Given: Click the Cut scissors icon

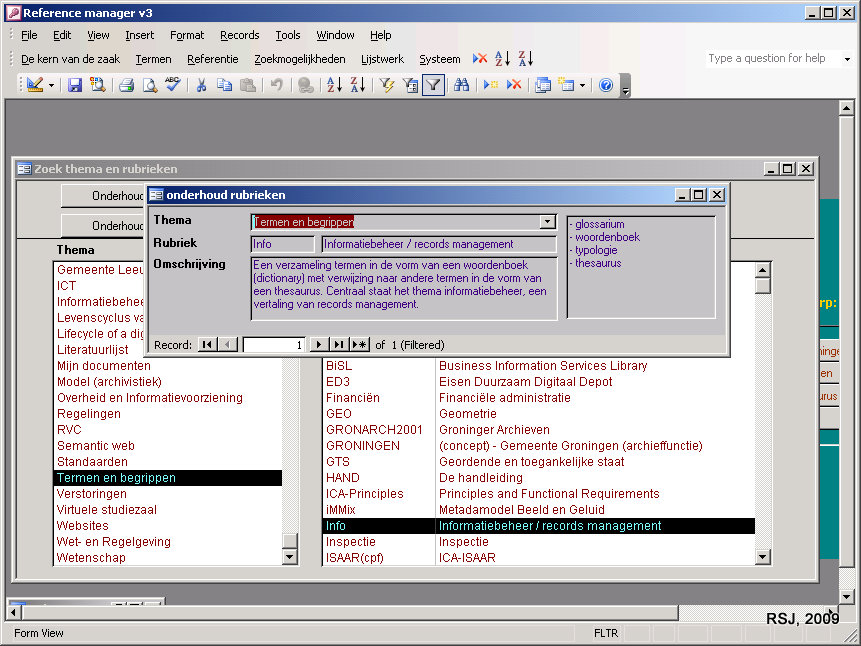Looking at the screenshot, I should tap(201, 85).
